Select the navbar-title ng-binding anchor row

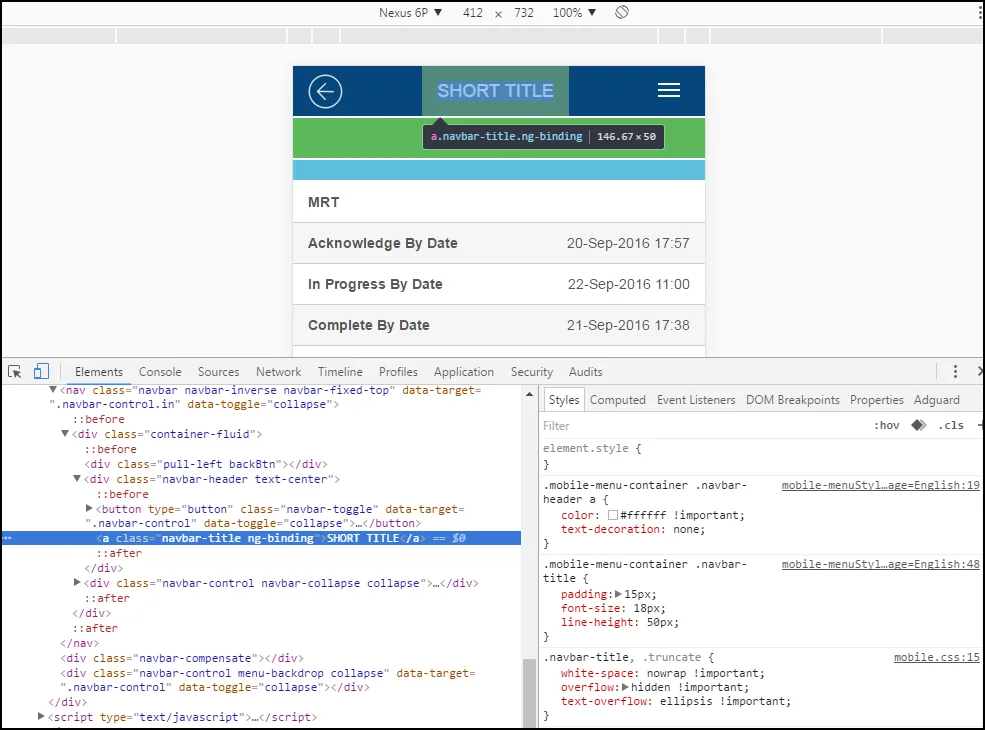261,538
